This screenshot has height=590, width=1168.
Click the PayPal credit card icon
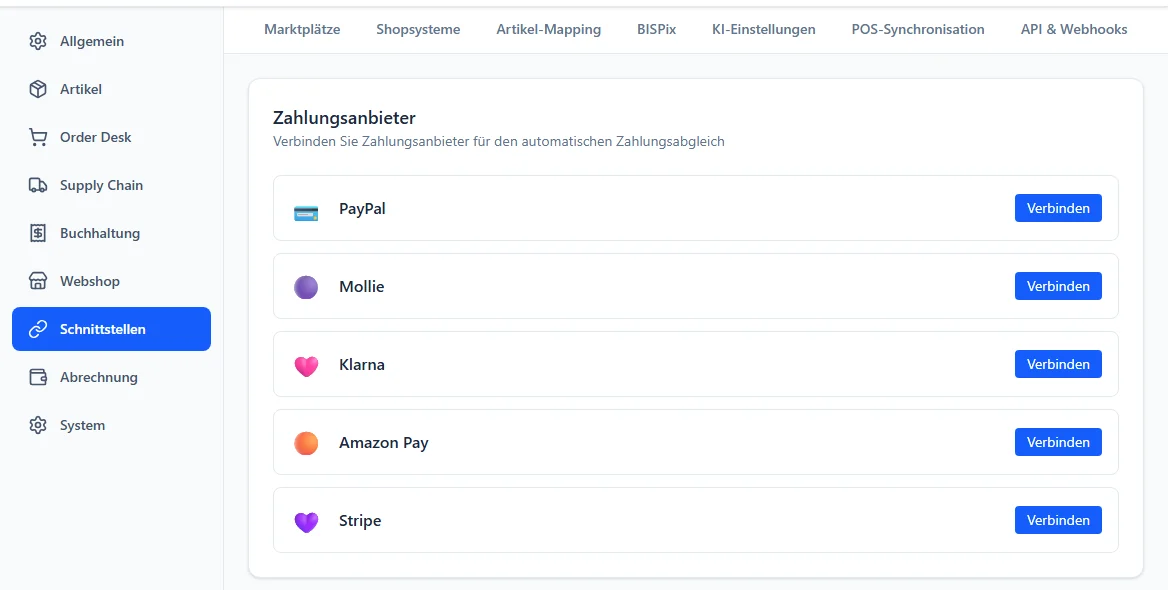point(306,213)
